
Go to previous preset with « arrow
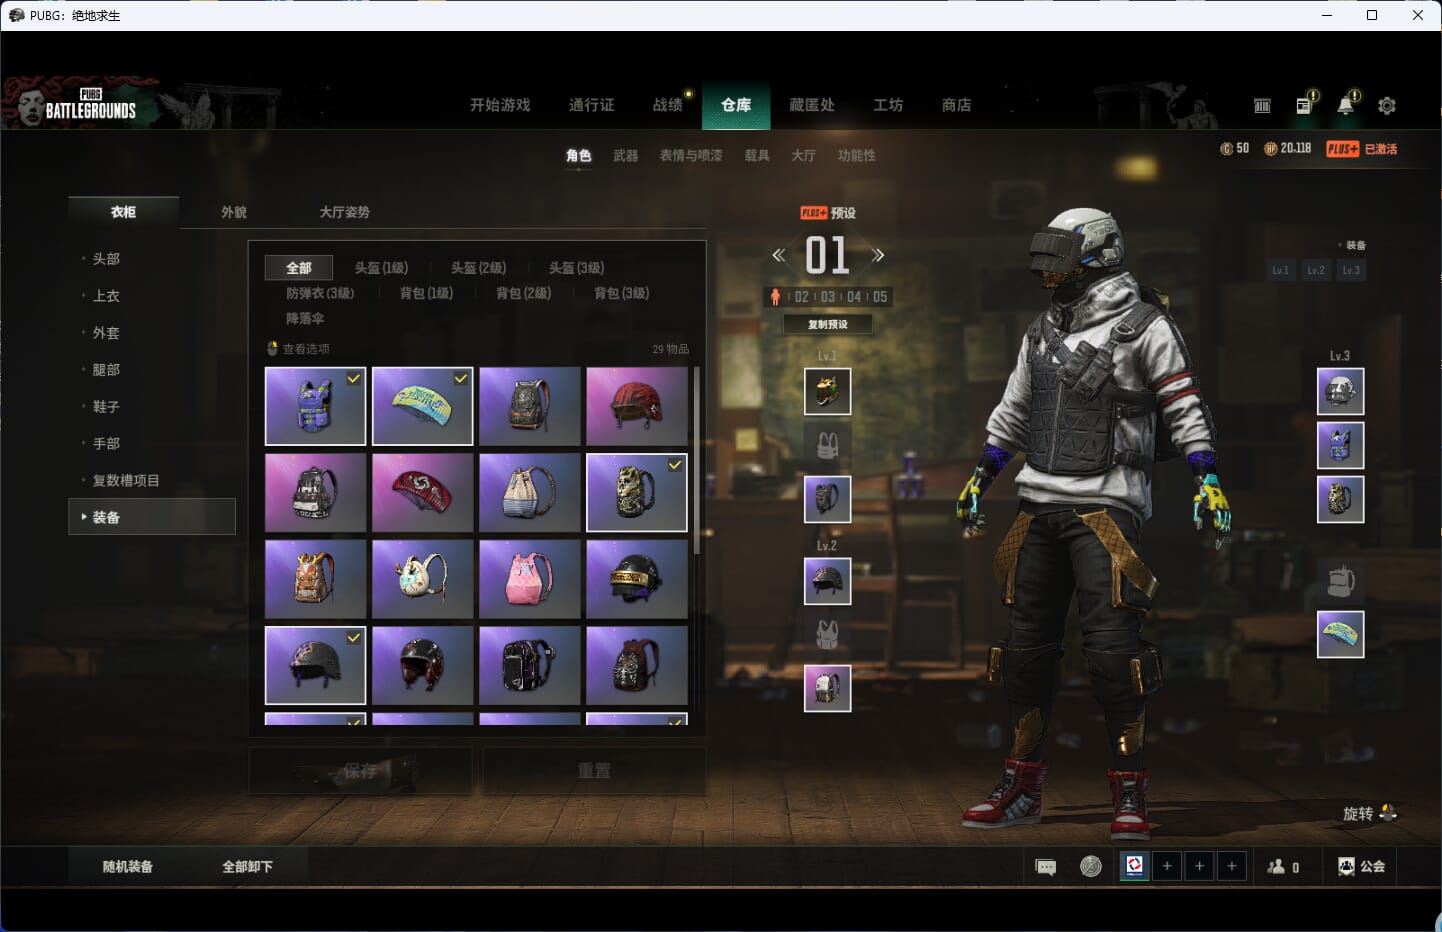779,255
